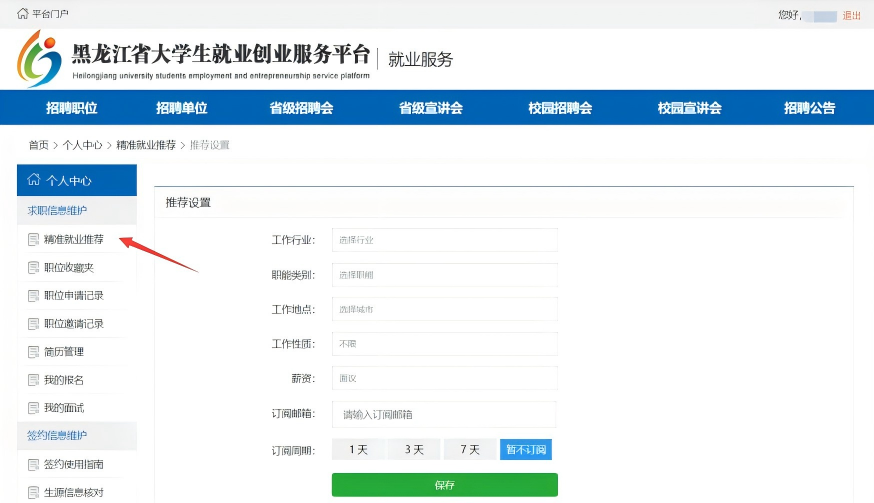Click the document icon beside 精准就业推荐
This screenshot has height=503, width=874.
point(34,240)
